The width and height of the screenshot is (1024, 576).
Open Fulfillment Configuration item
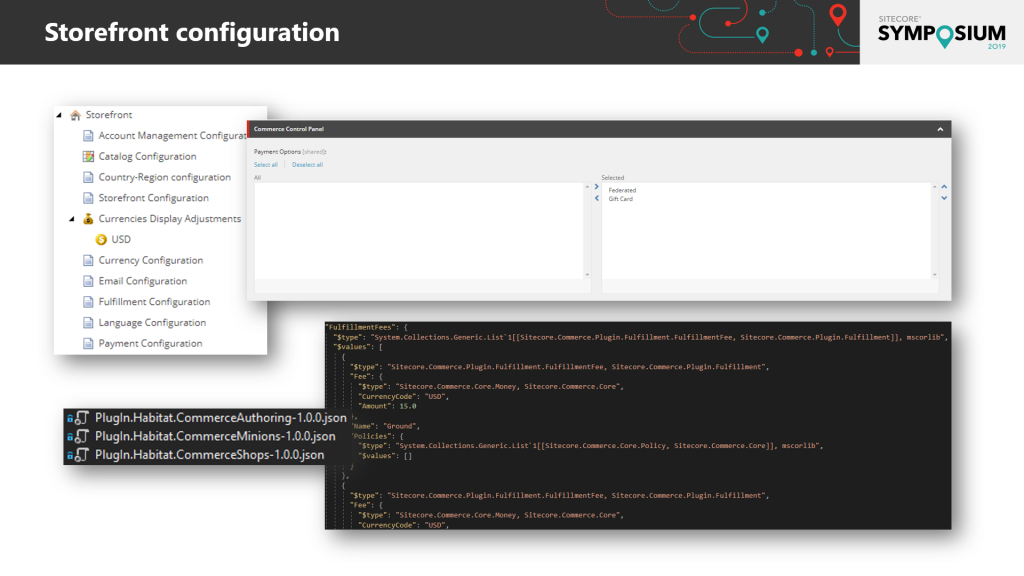point(154,302)
